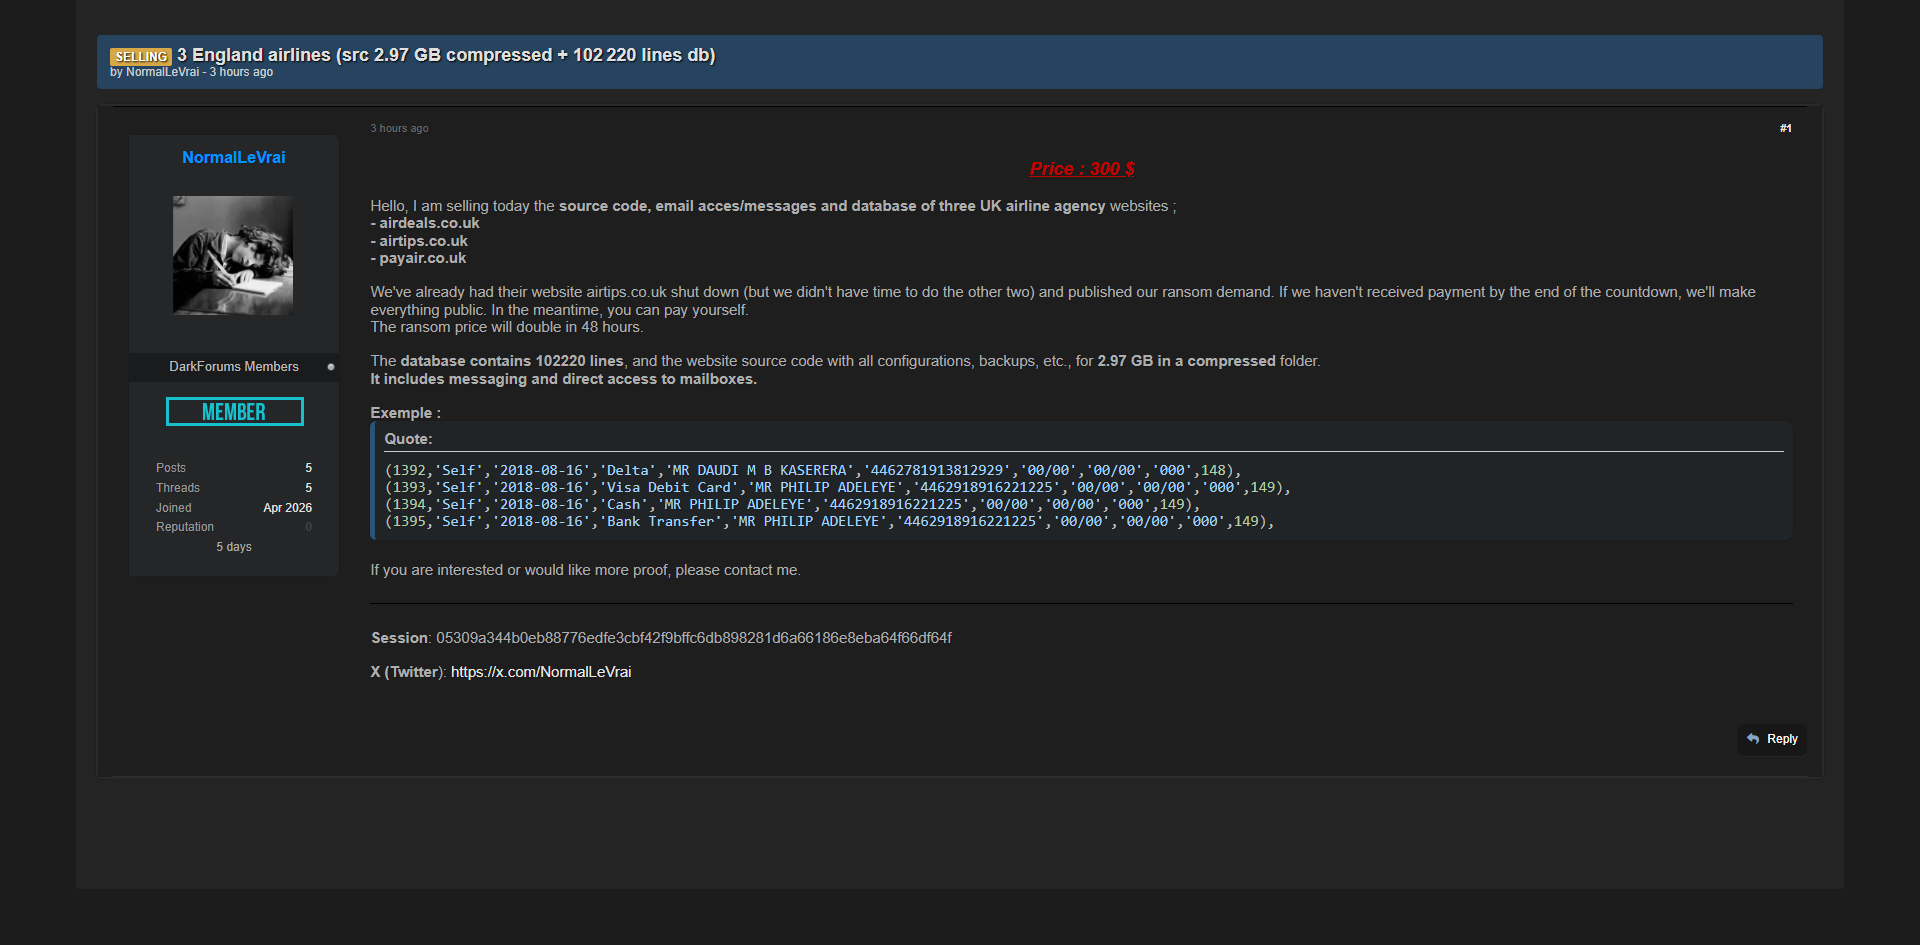Click the Reputation value
Image resolution: width=1920 pixels, height=945 pixels.
point(308,527)
